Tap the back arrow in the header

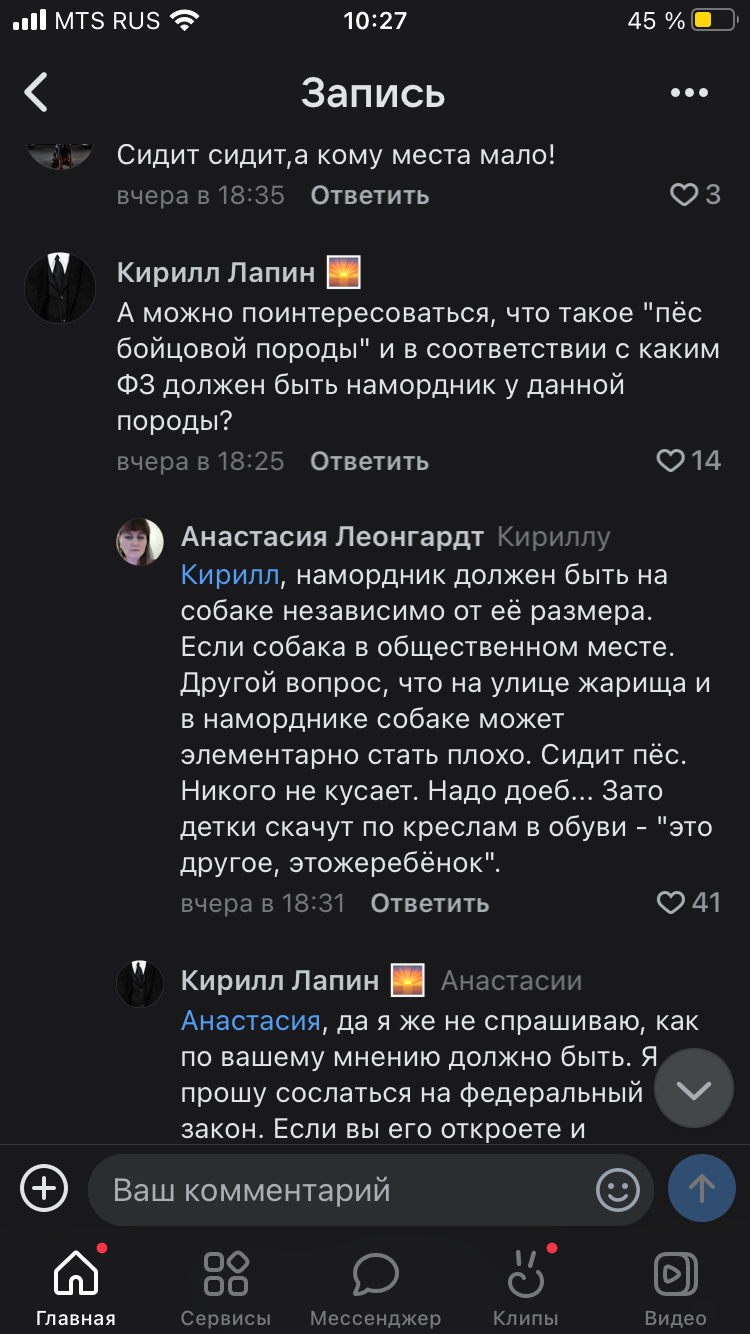coord(37,93)
